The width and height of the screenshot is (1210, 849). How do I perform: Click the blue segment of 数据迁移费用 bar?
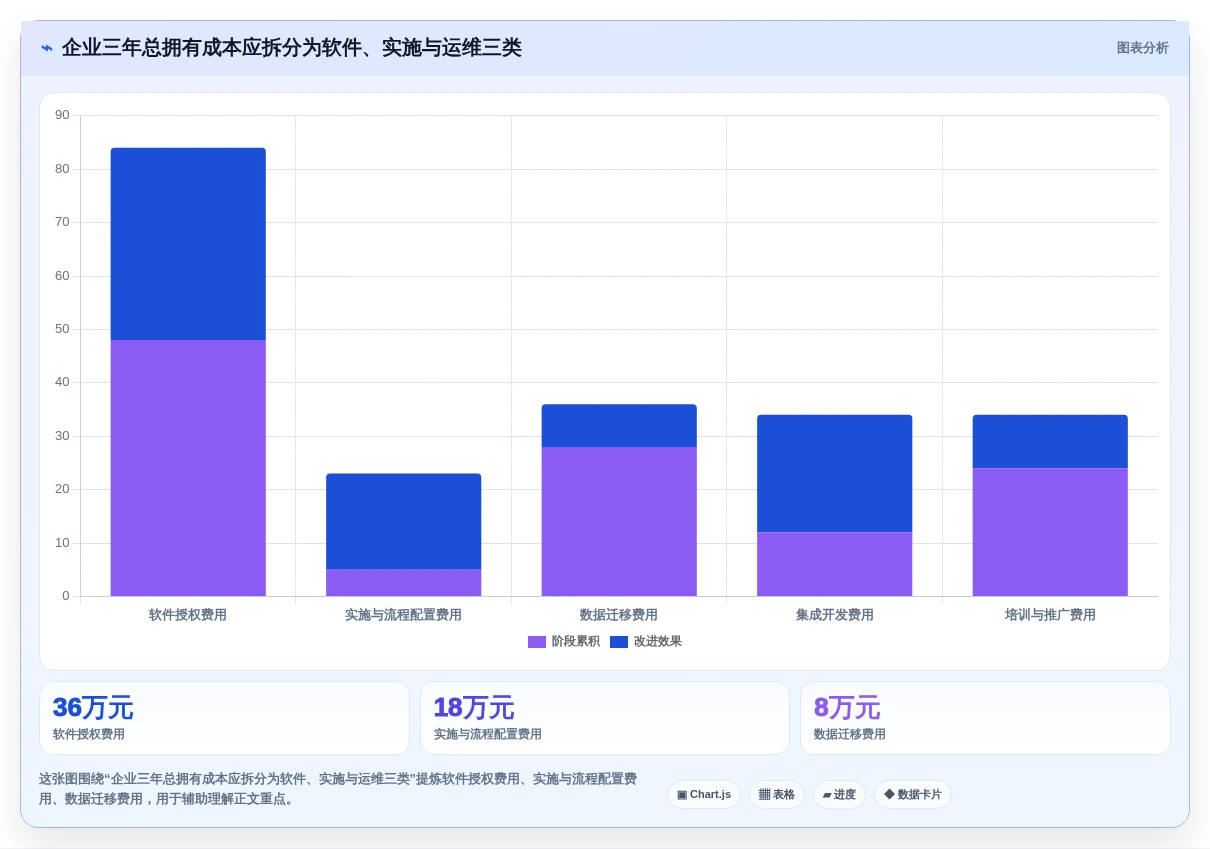click(619, 426)
